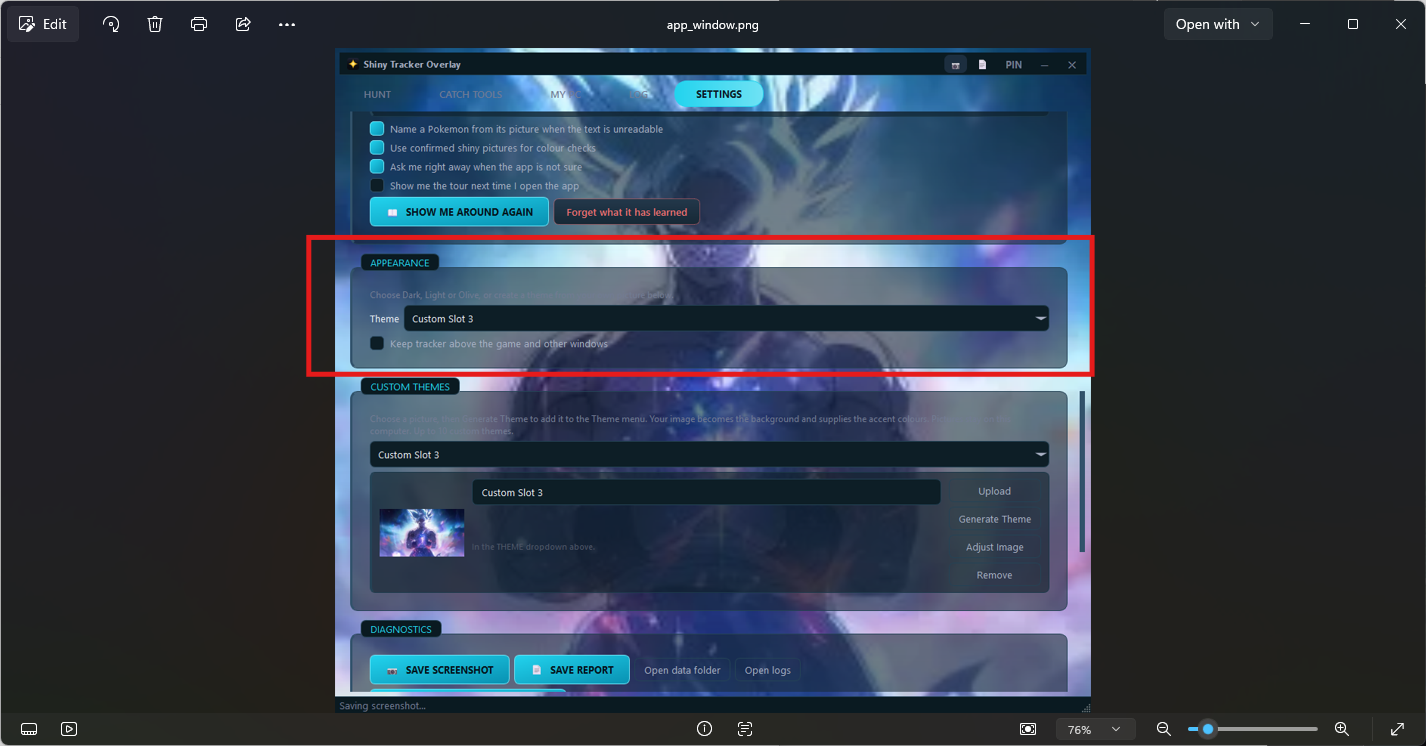Image resolution: width=1426 pixels, height=746 pixels.
Task: Tick 'Show me the tour next time' checkbox
Action: coord(377,186)
